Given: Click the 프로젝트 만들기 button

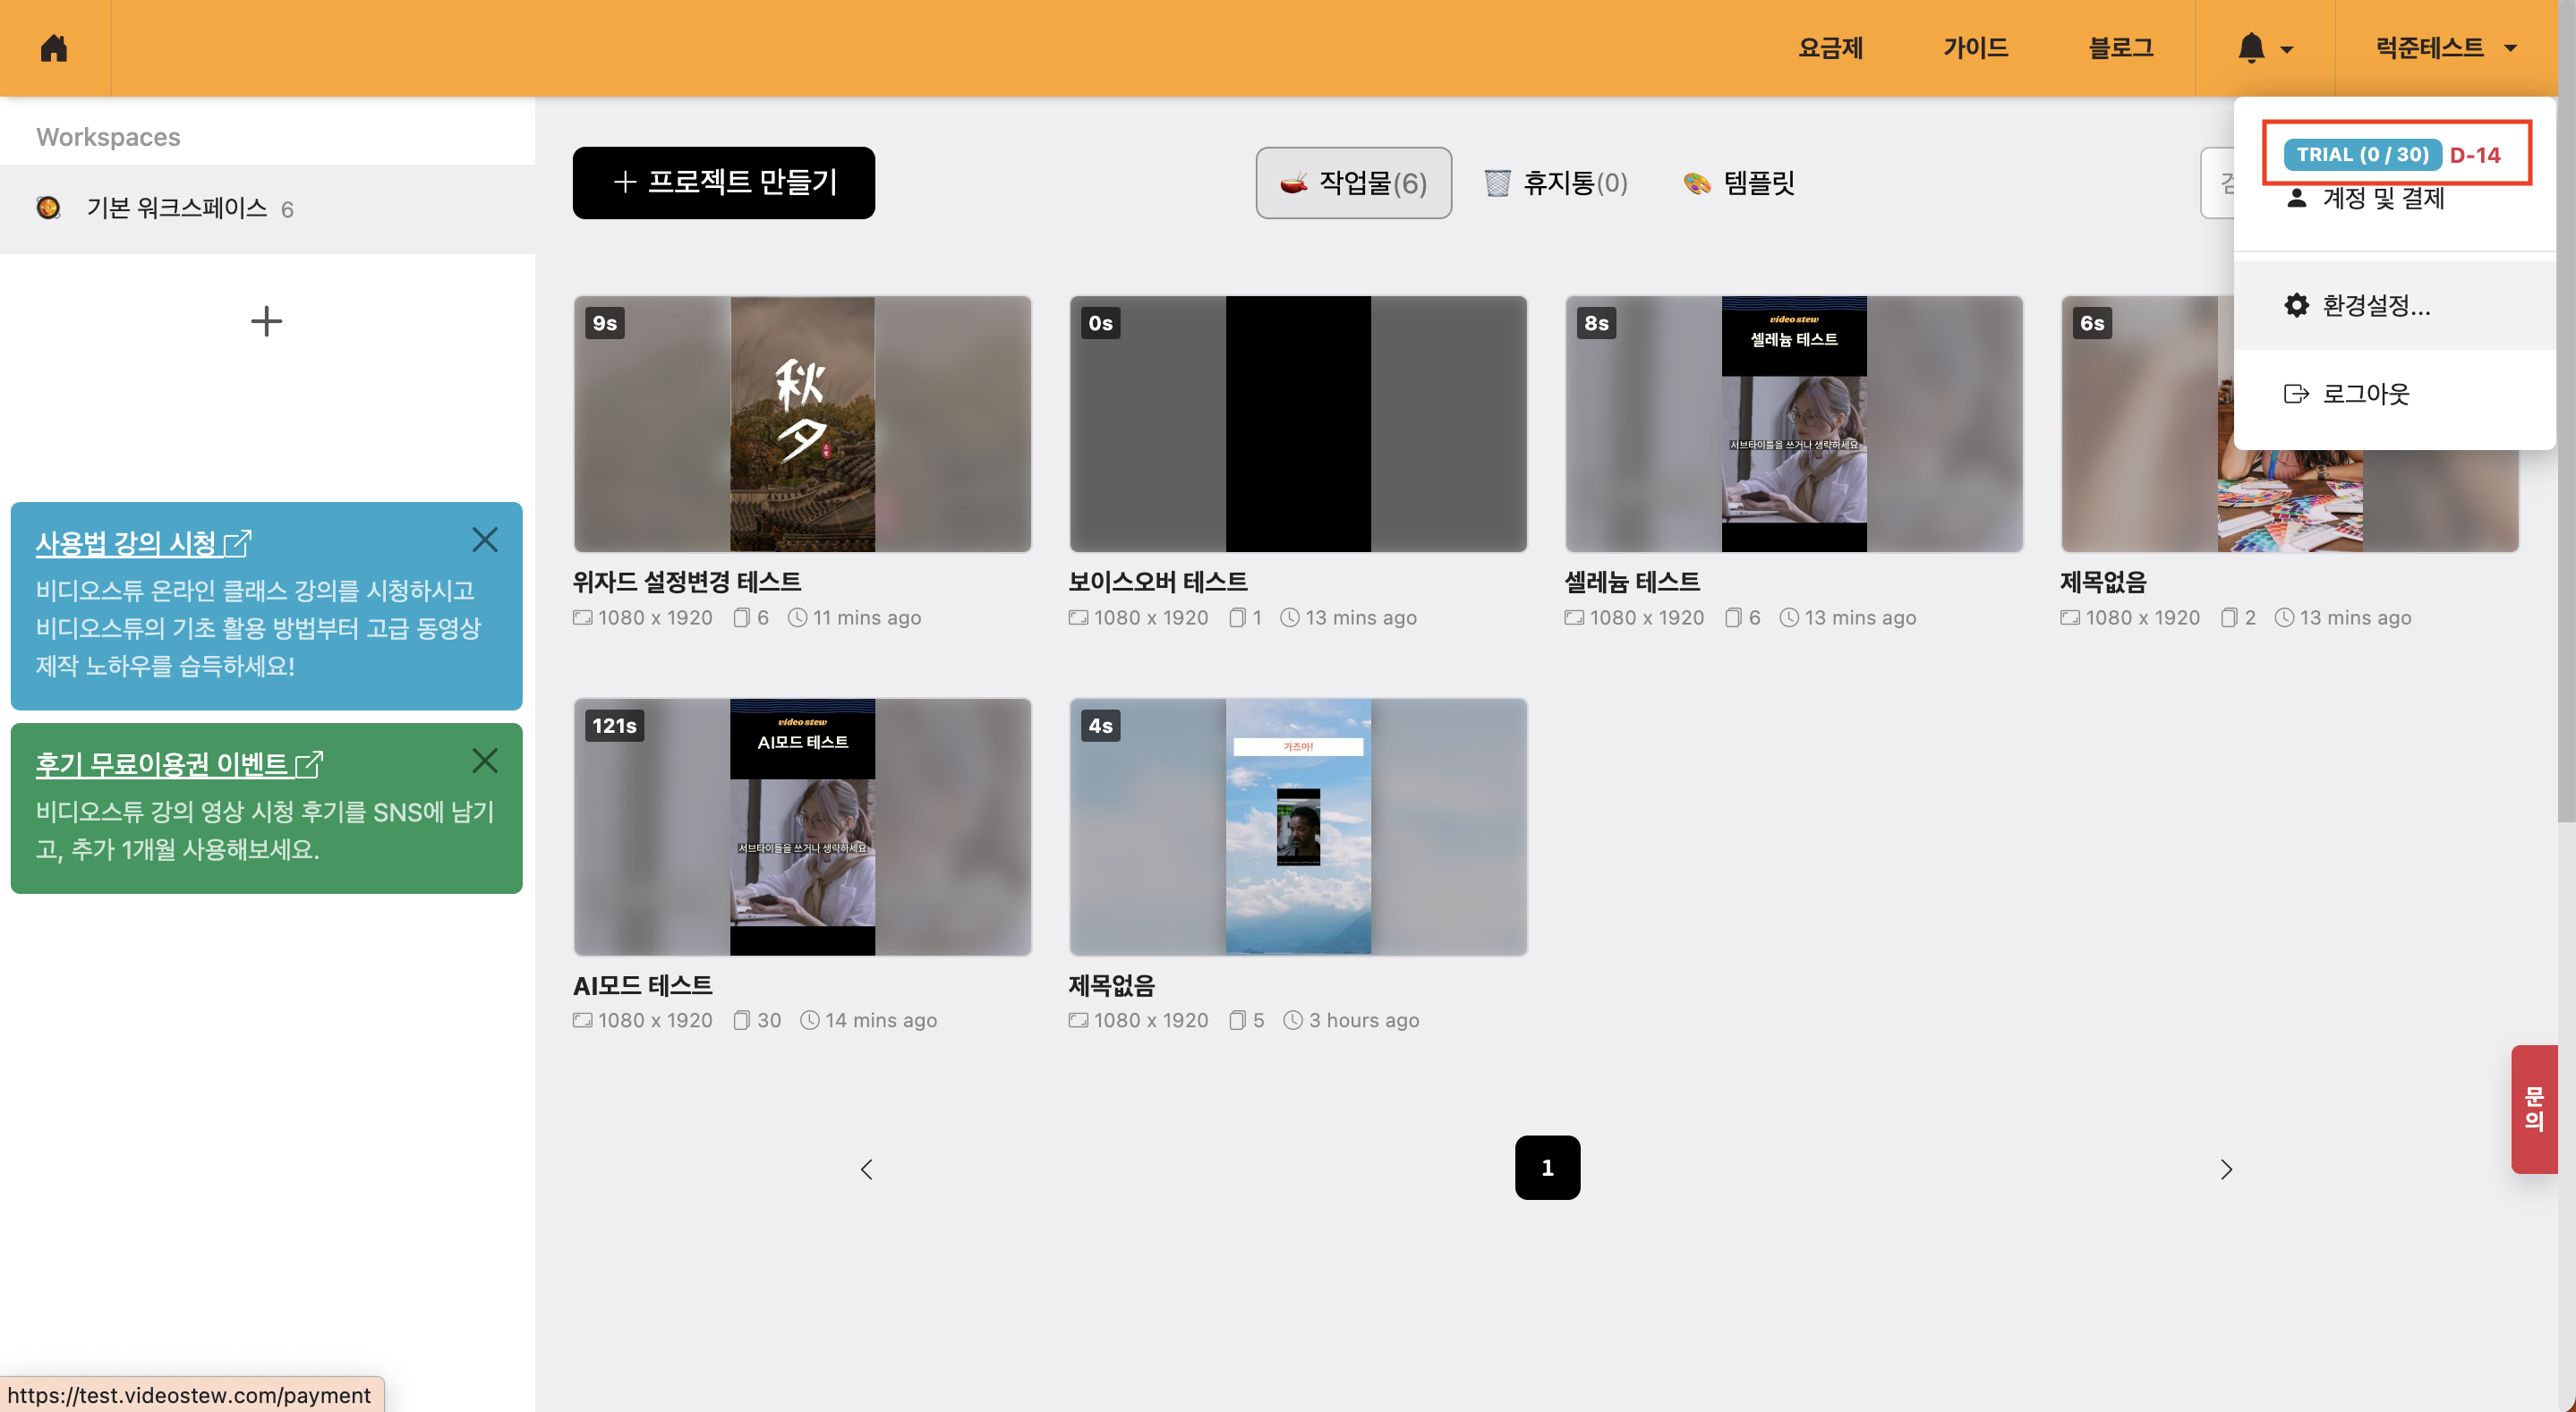Looking at the screenshot, I should pos(723,183).
